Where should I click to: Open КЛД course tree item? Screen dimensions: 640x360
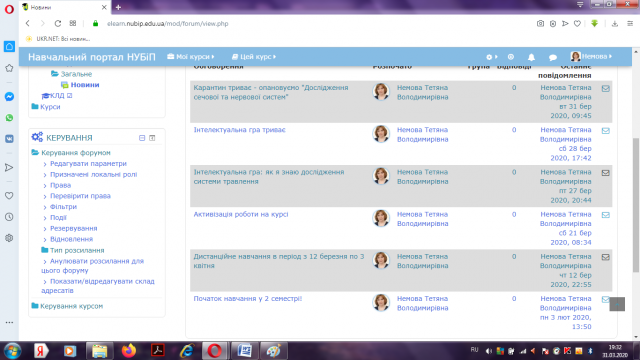57,96
